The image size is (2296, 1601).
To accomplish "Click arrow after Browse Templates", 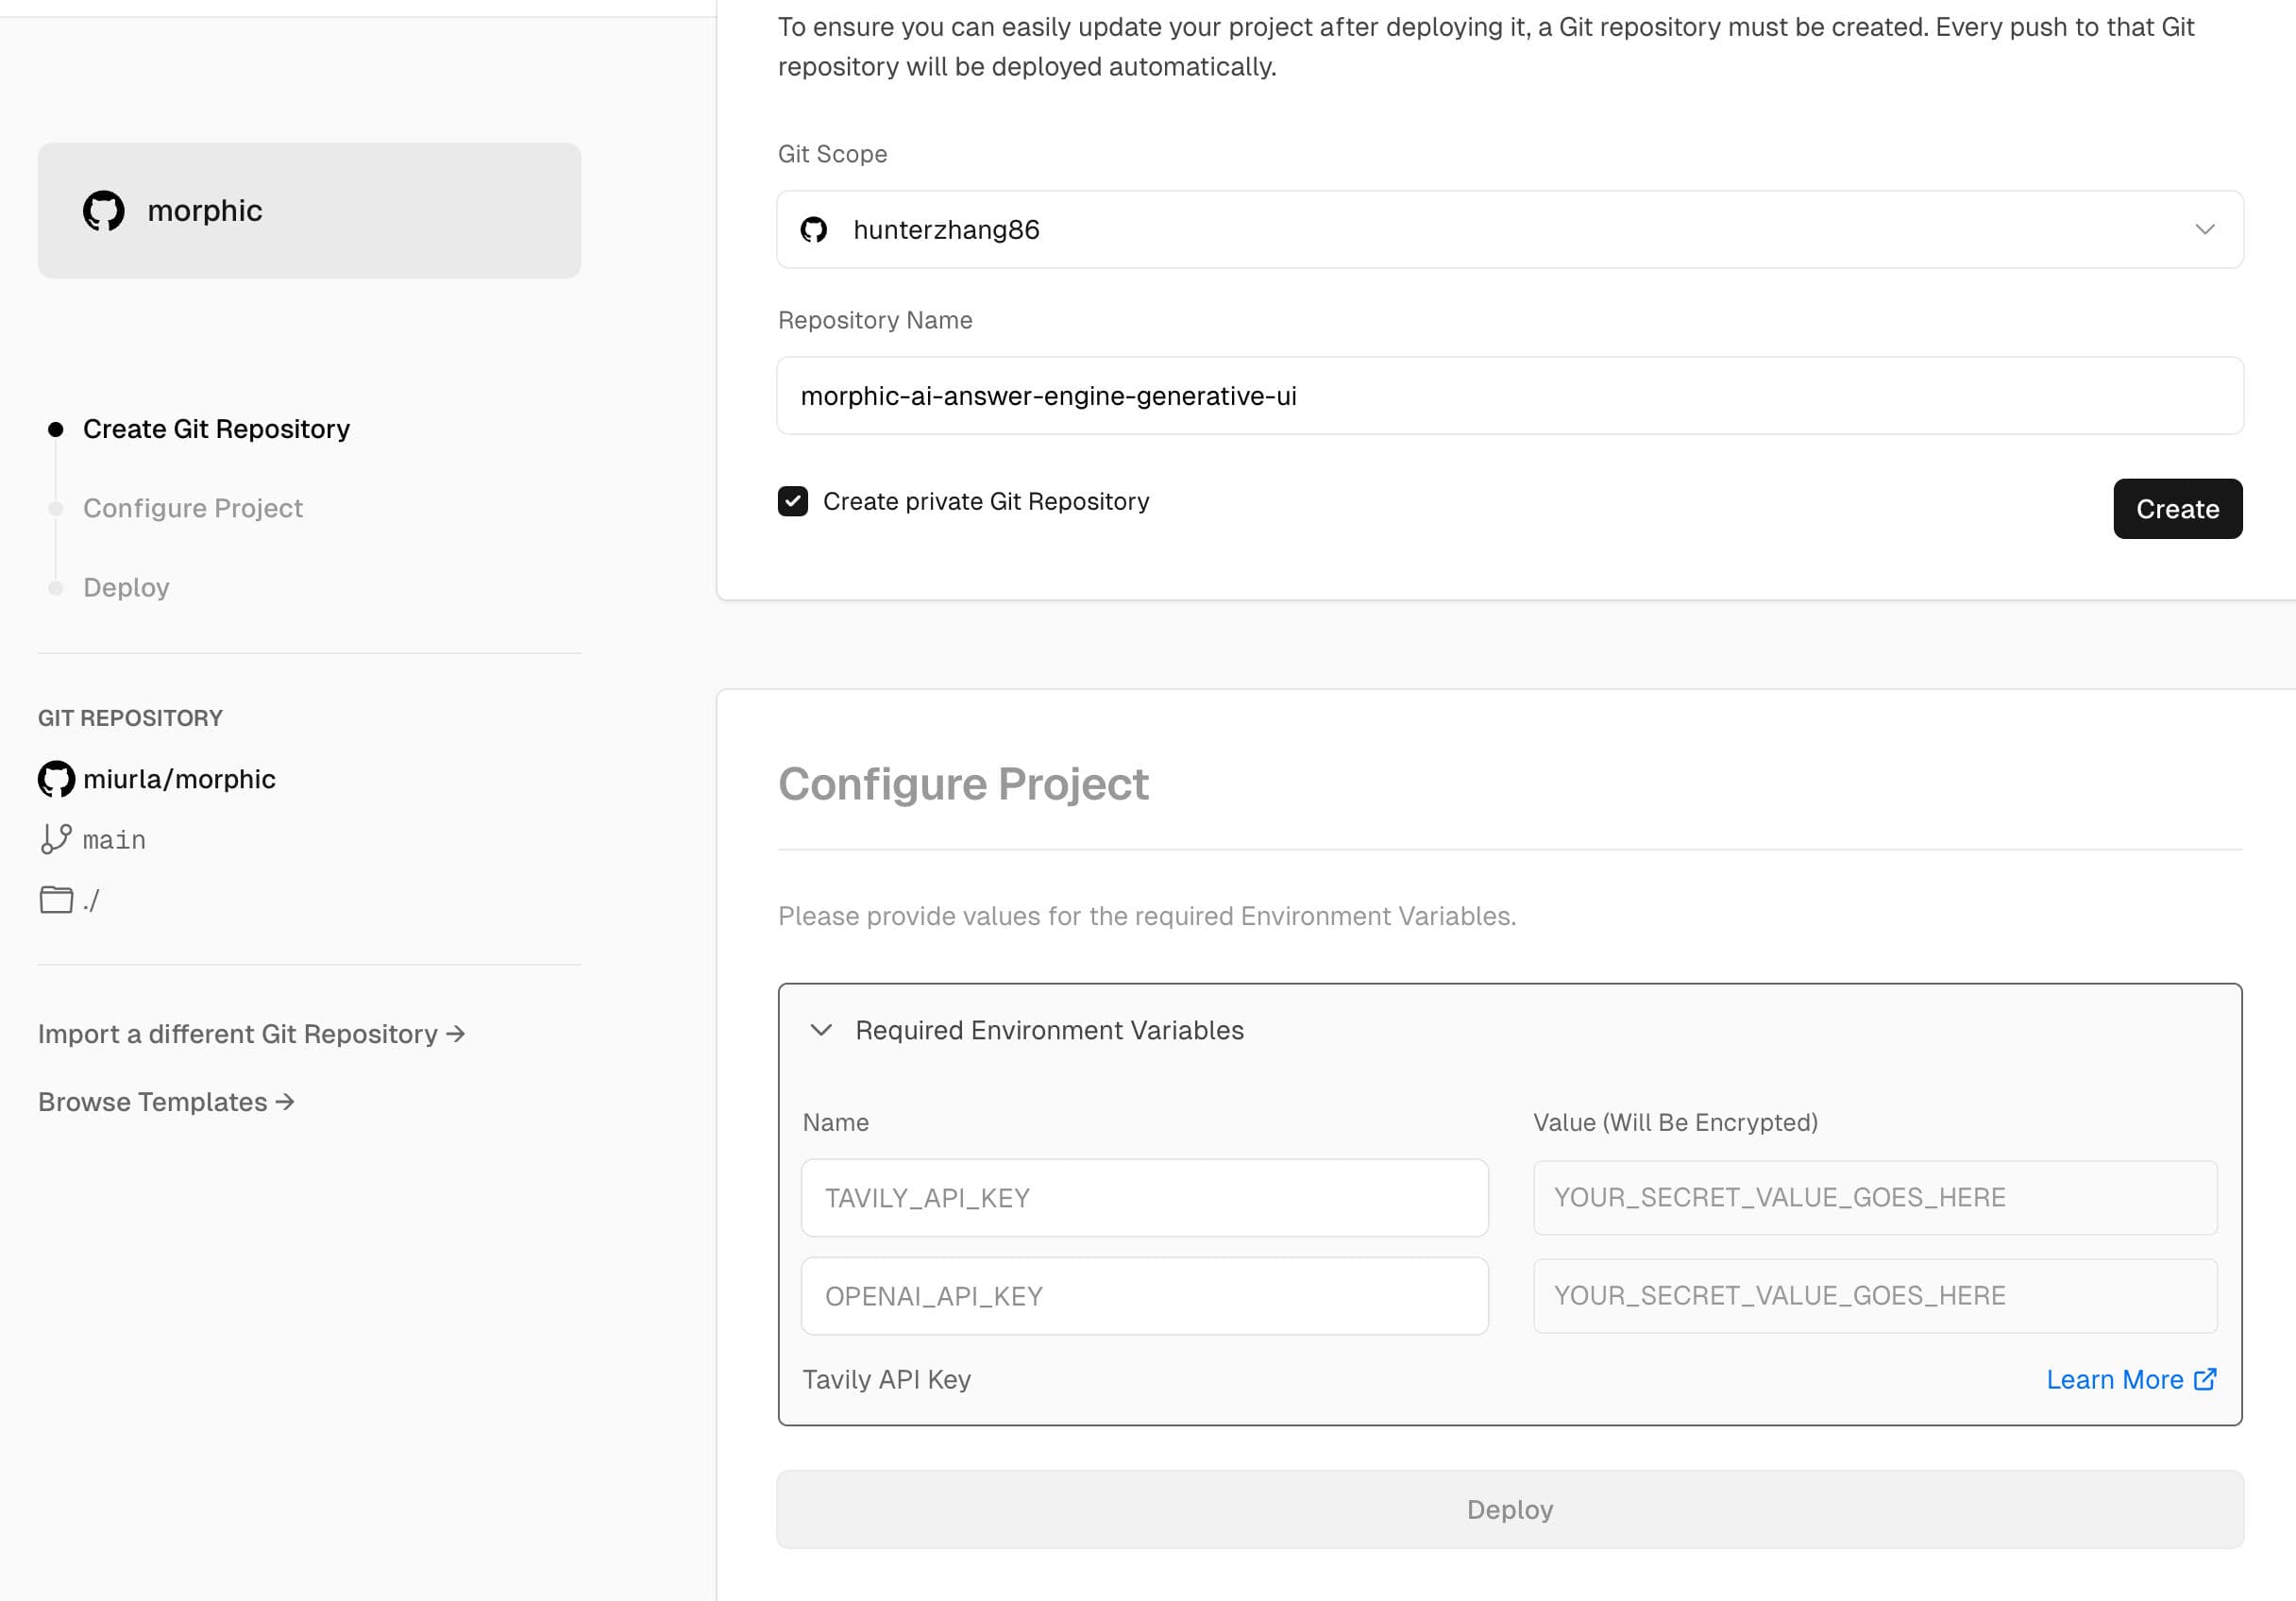I will point(286,1102).
